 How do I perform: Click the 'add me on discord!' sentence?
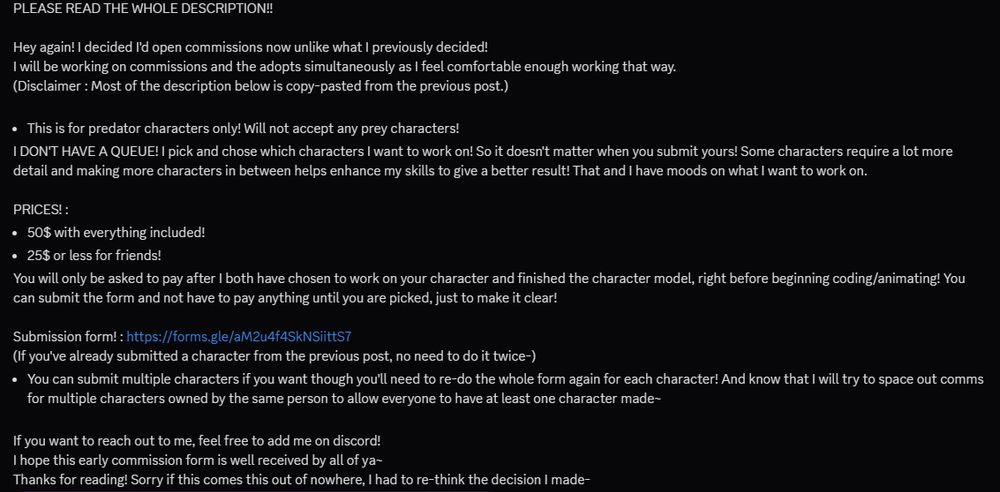coord(197,440)
